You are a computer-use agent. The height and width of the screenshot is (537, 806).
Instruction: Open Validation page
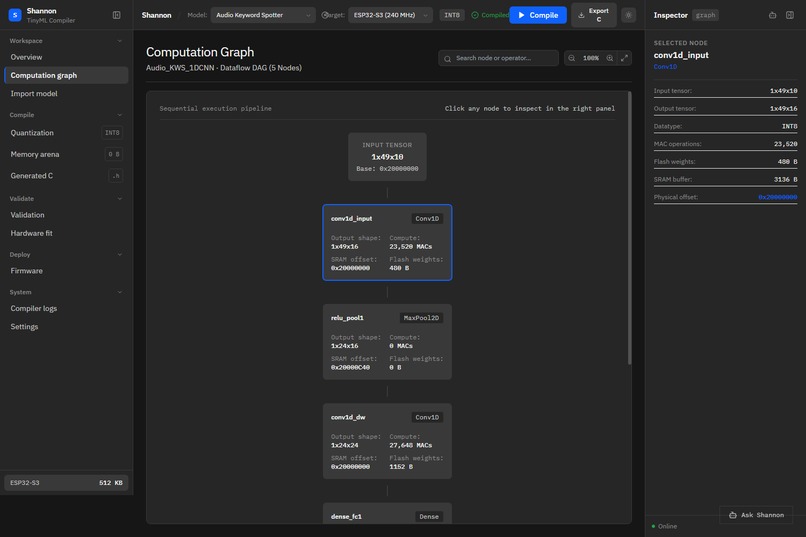pyautogui.click(x=66, y=215)
